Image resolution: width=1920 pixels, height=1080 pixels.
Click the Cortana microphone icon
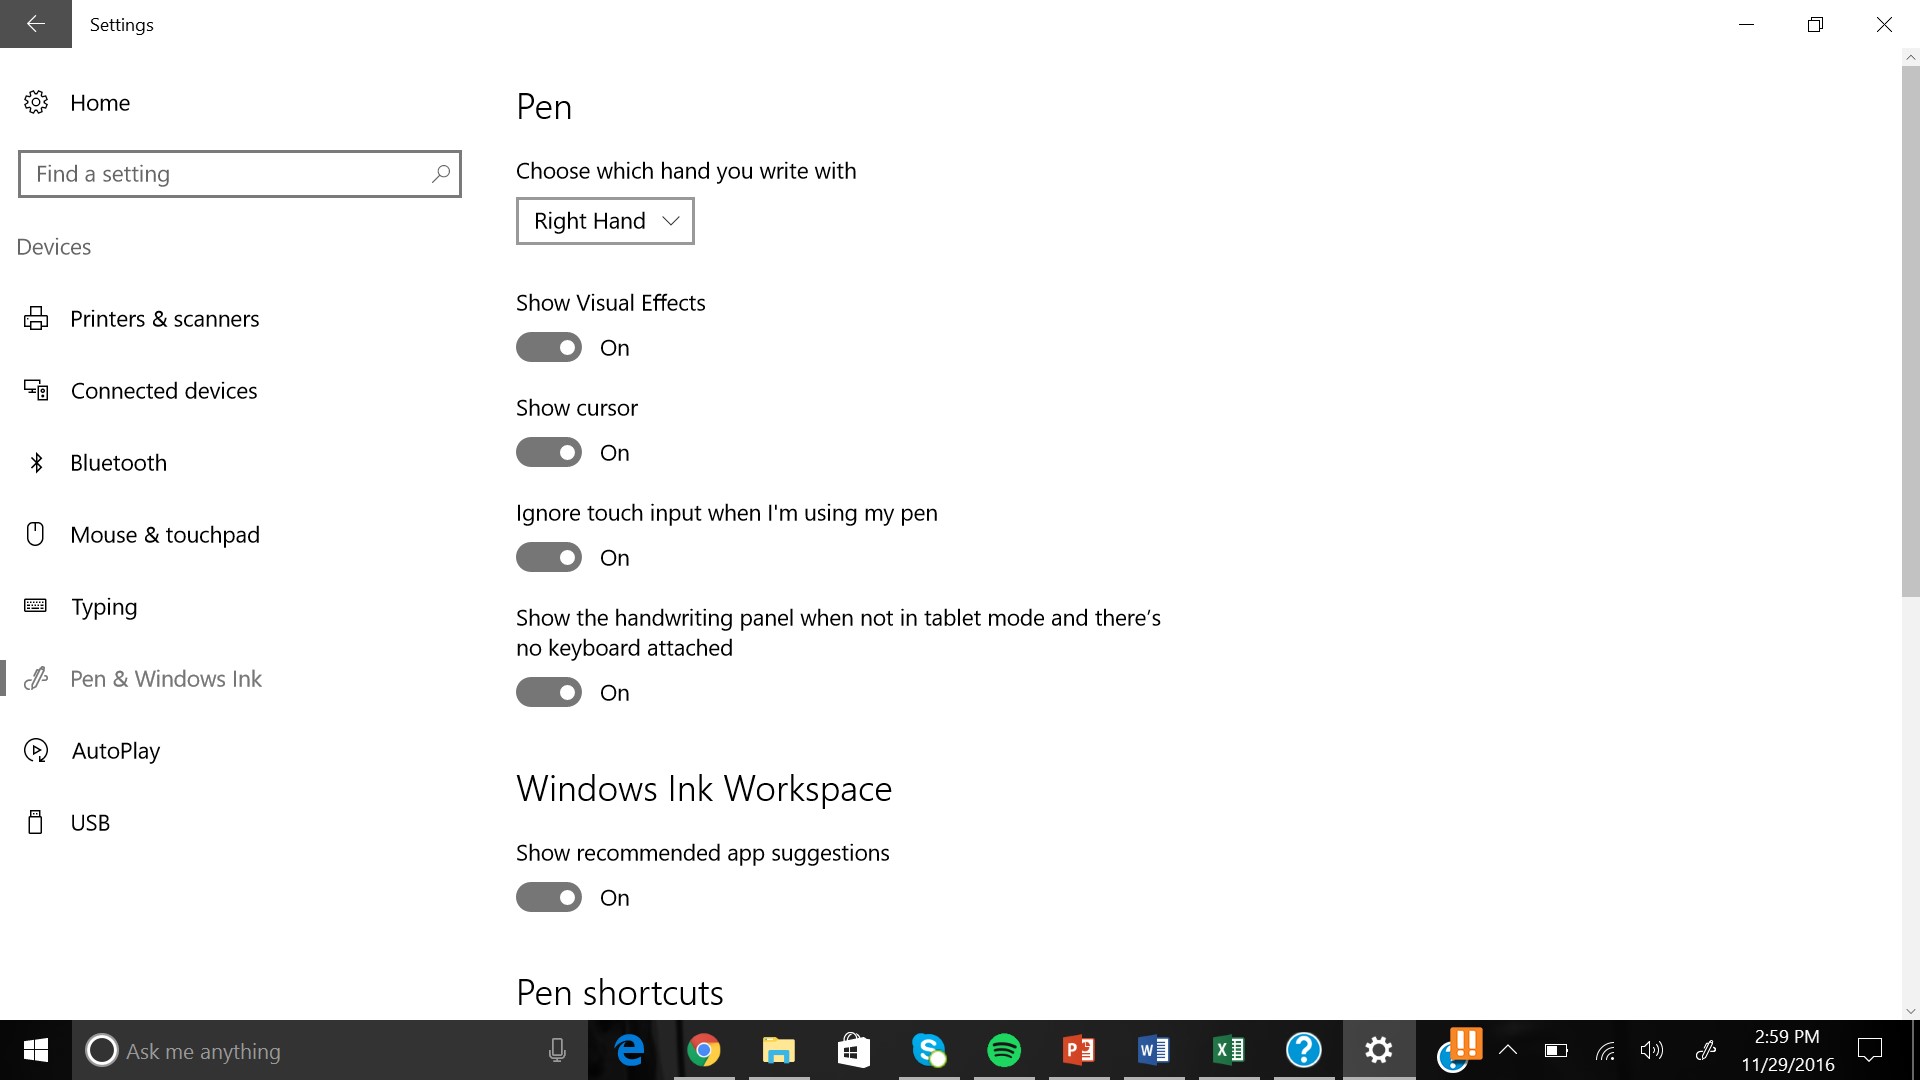[x=557, y=1050]
